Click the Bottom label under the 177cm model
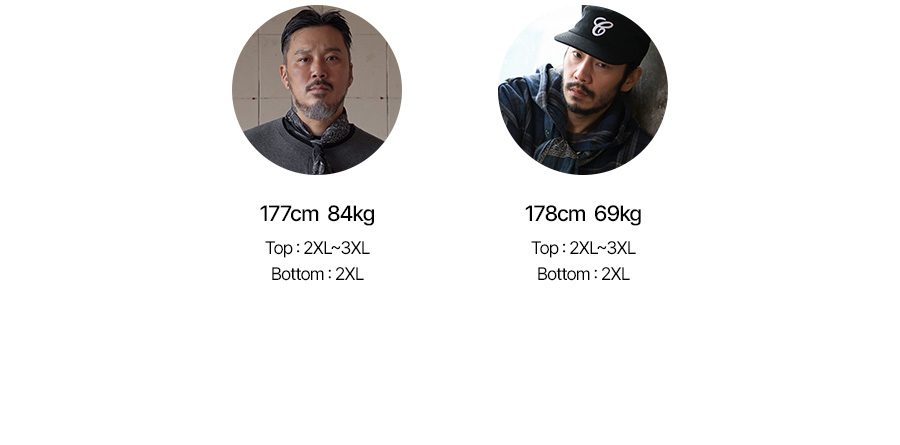This screenshot has width=900, height=445. [x=298, y=274]
